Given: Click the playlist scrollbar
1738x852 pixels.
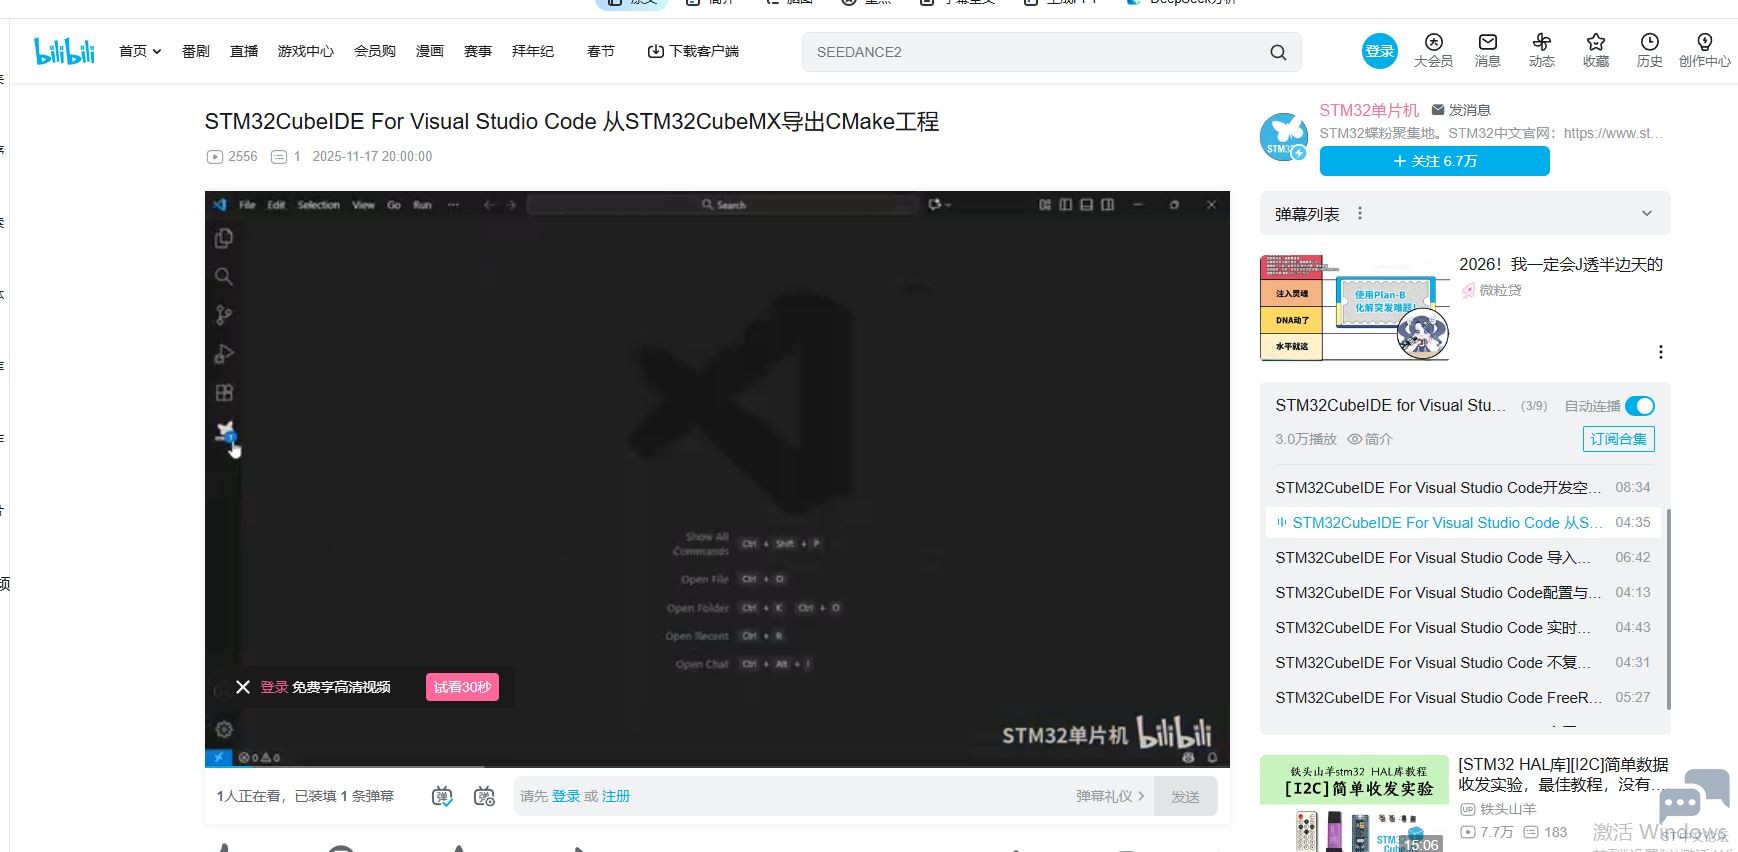Looking at the screenshot, I should click(x=1668, y=608).
